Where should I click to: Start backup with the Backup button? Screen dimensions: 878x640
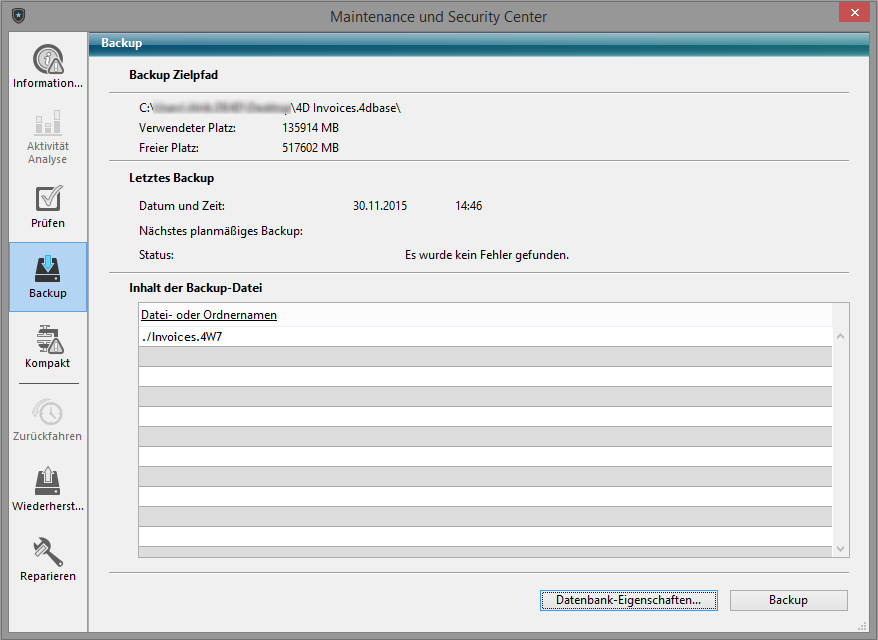click(788, 600)
